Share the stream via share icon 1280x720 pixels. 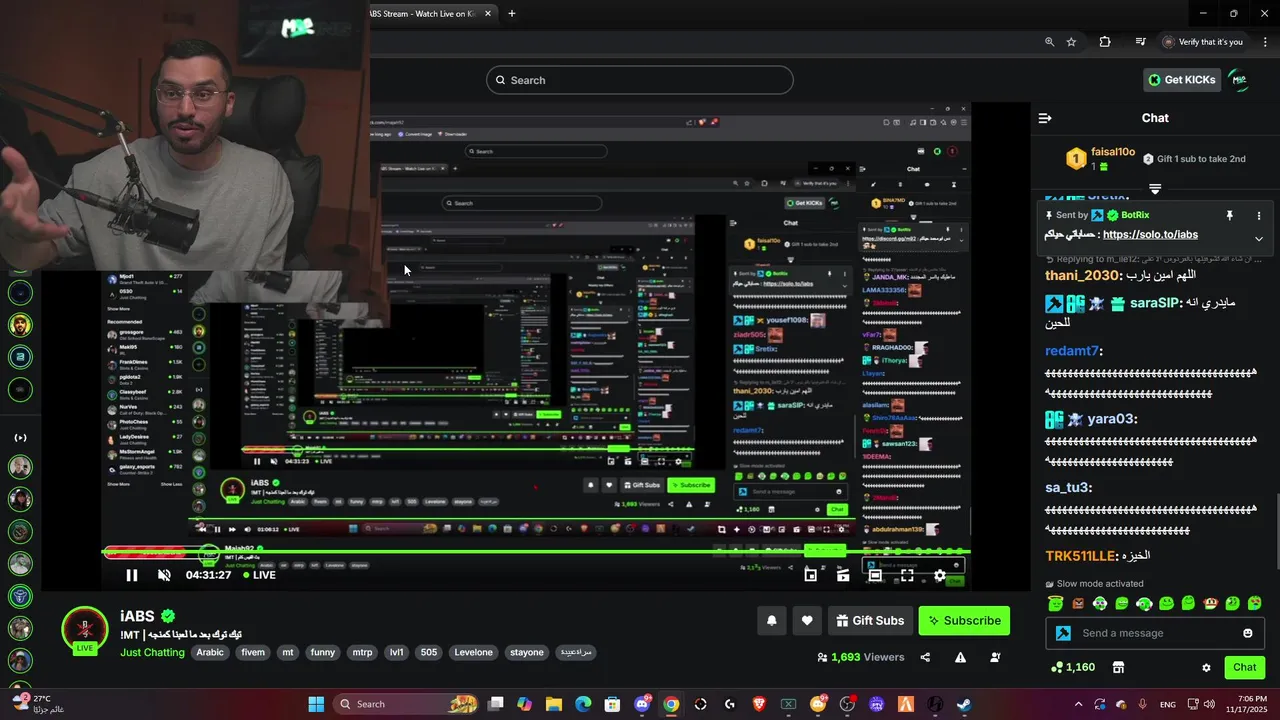925,657
